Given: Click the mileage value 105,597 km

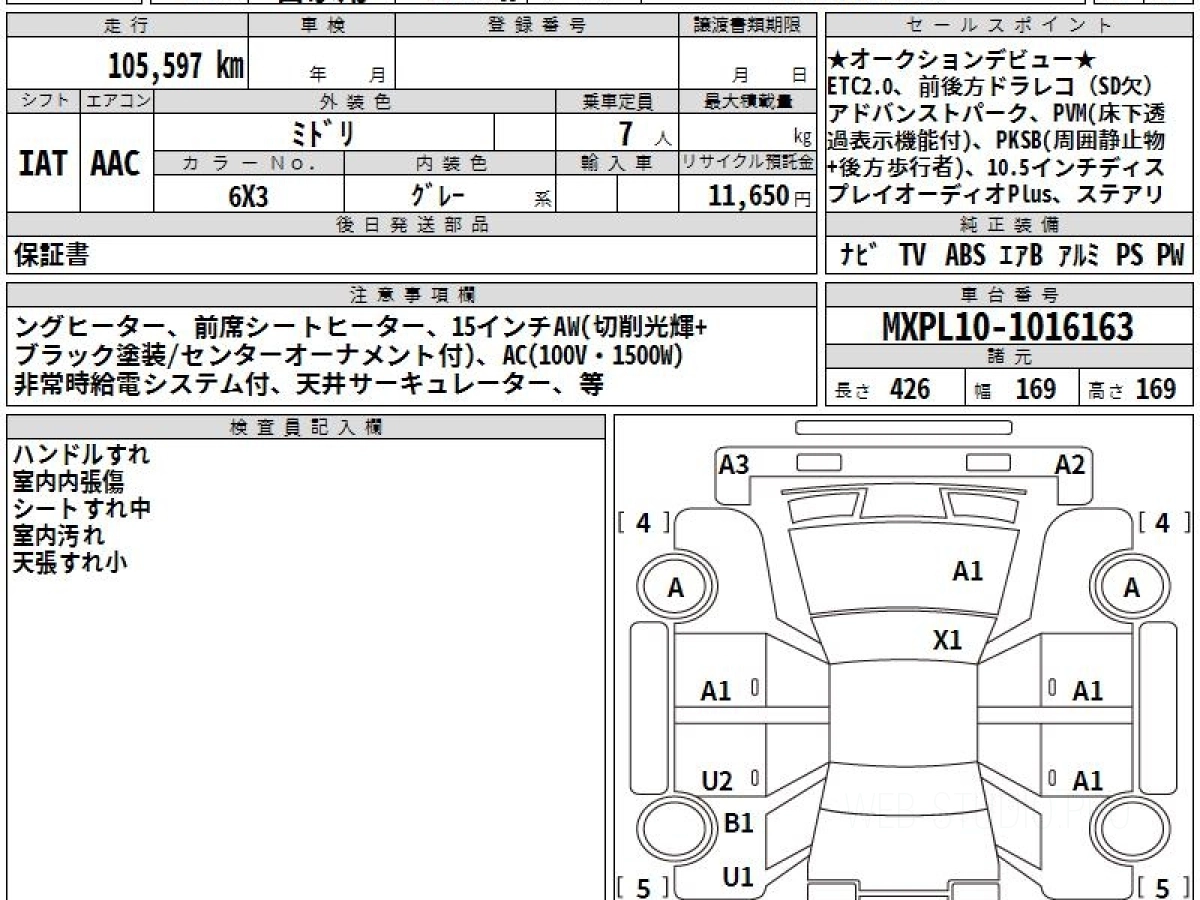Looking at the screenshot, I should (x=176, y=66).
